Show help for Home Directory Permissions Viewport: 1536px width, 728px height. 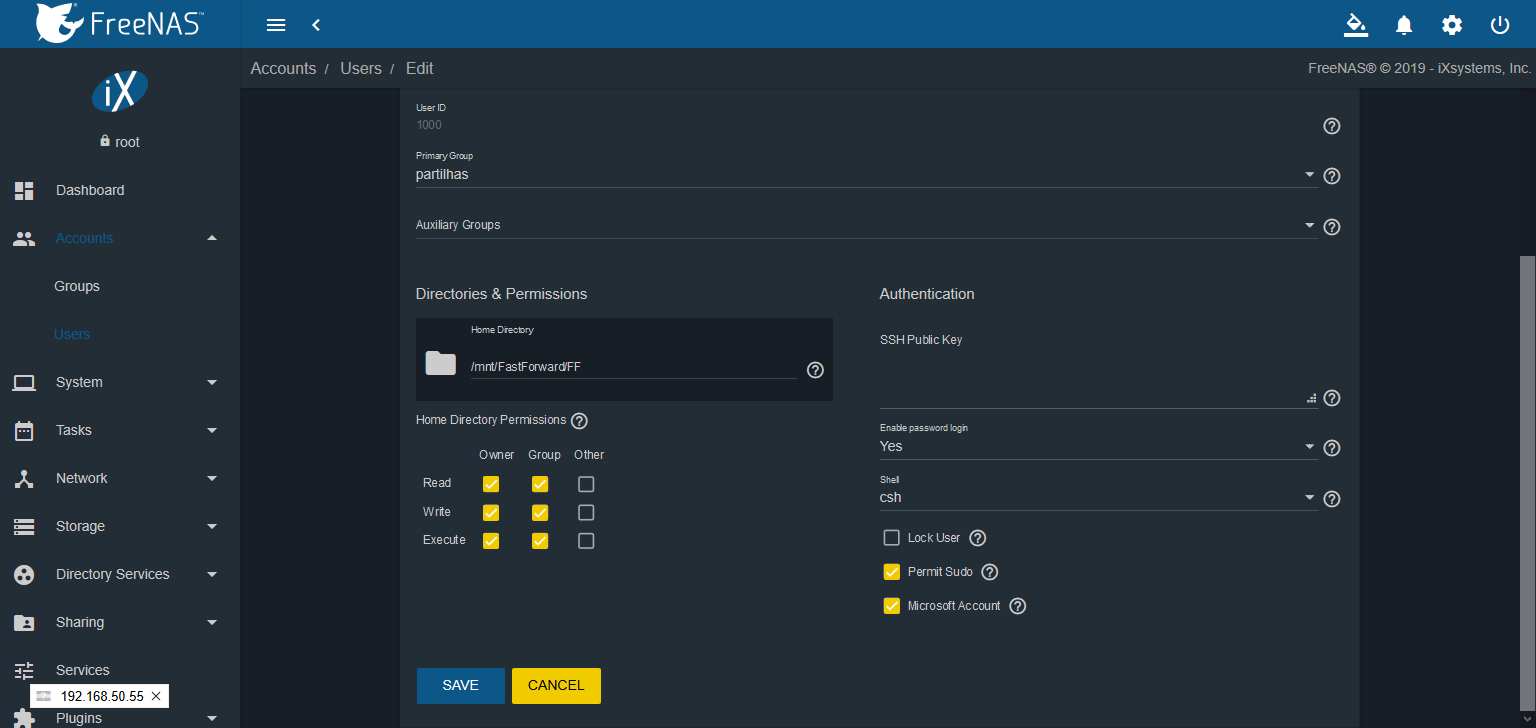(x=579, y=421)
